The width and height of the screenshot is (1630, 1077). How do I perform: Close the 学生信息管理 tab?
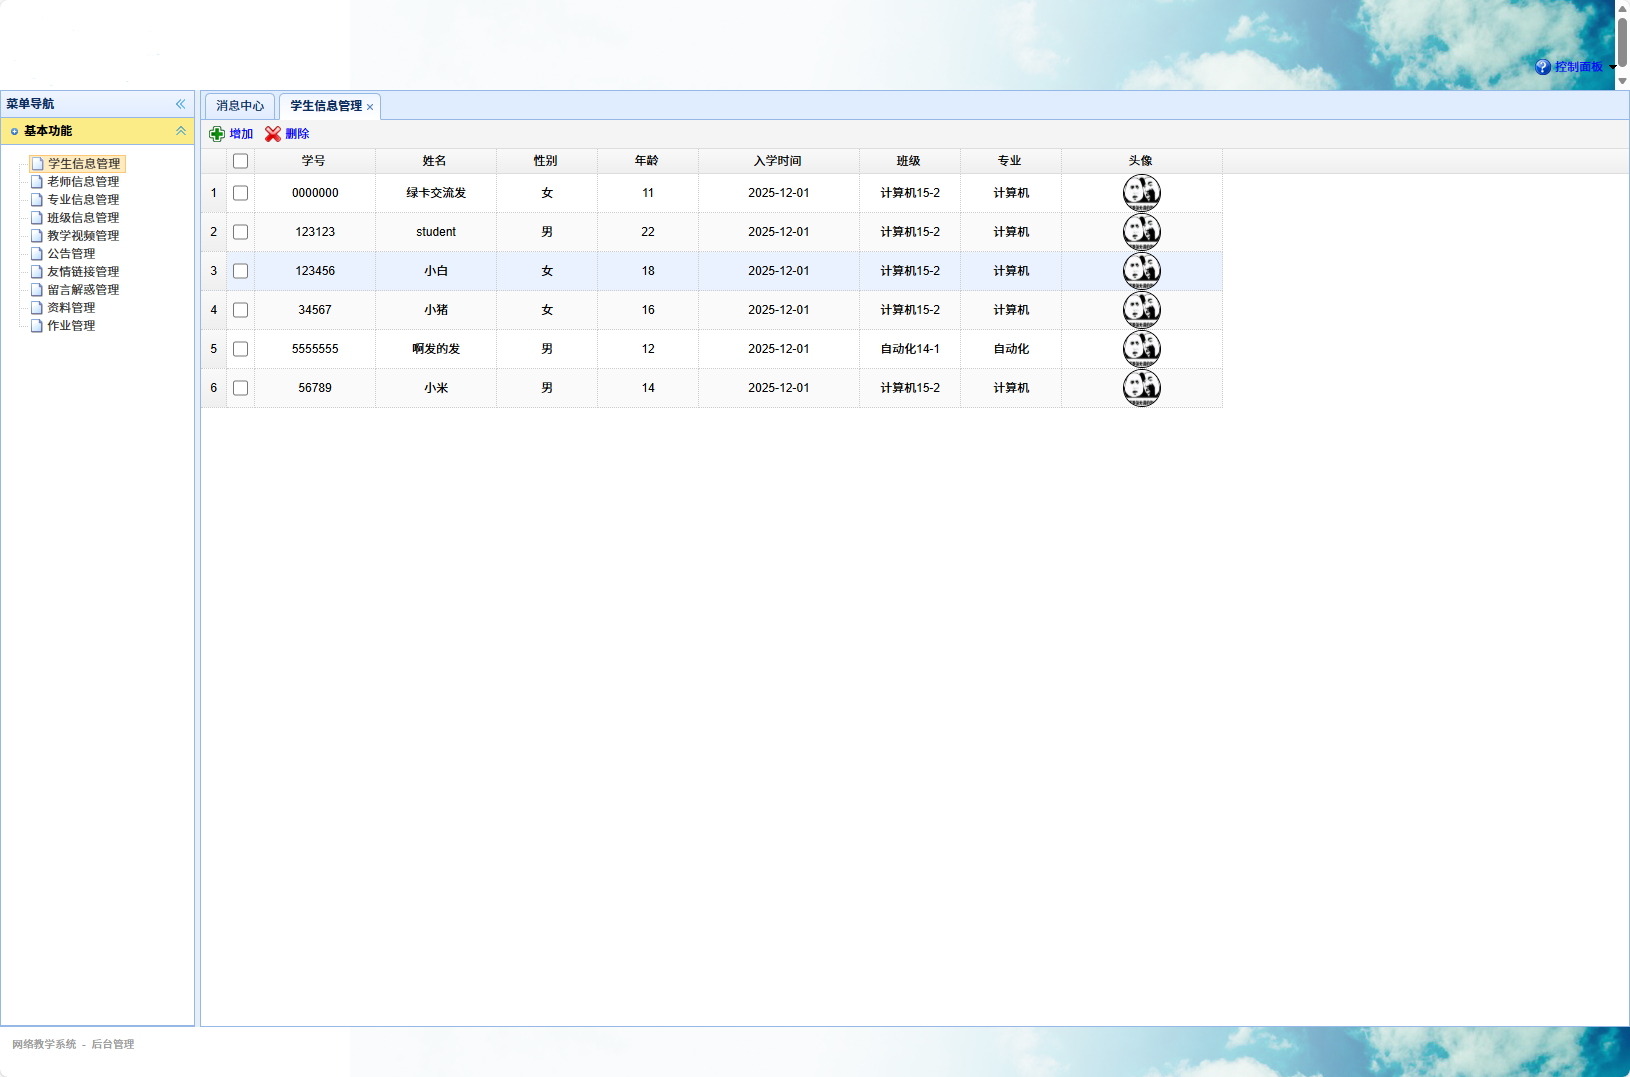[370, 107]
